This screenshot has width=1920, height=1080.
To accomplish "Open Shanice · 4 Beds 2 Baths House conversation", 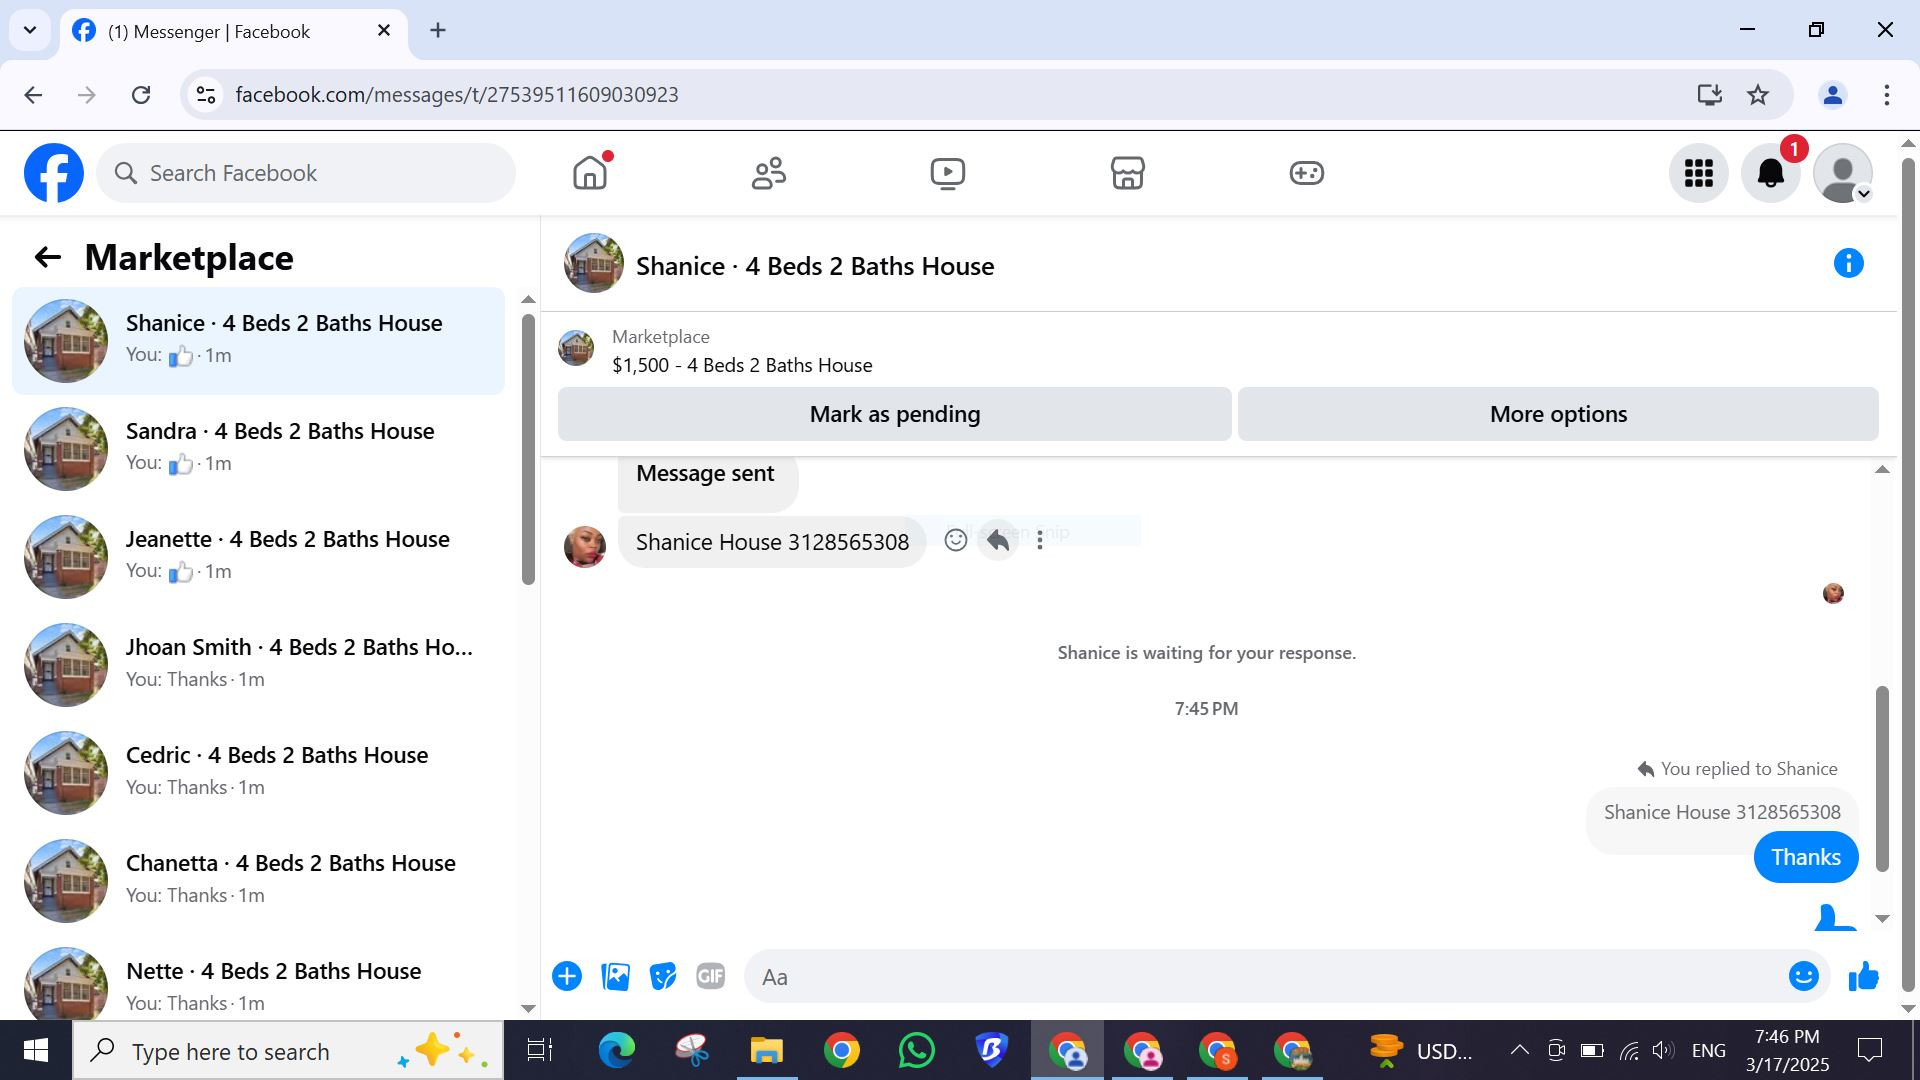I will click(x=258, y=341).
